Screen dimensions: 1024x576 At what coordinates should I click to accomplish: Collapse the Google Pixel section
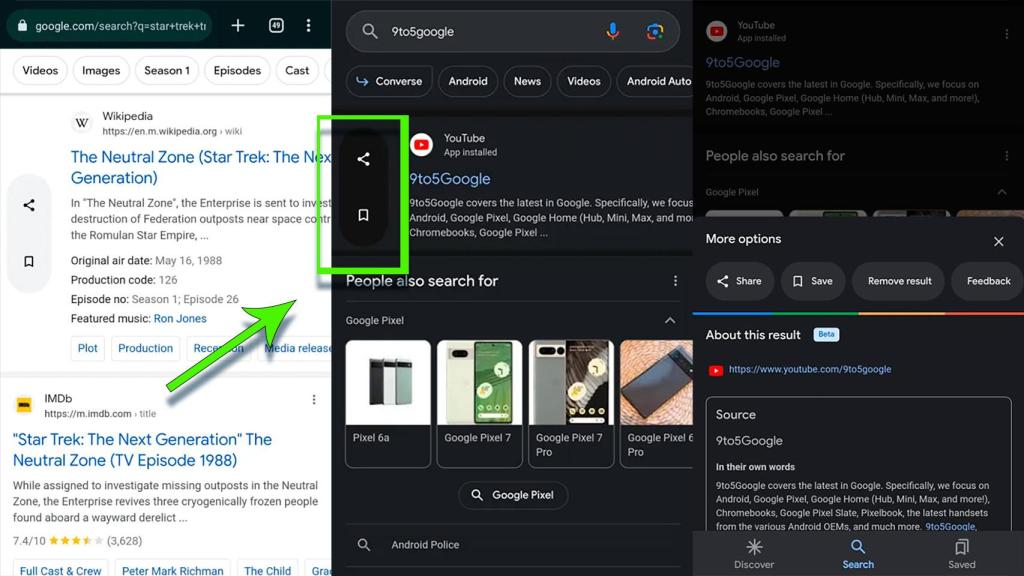point(669,320)
